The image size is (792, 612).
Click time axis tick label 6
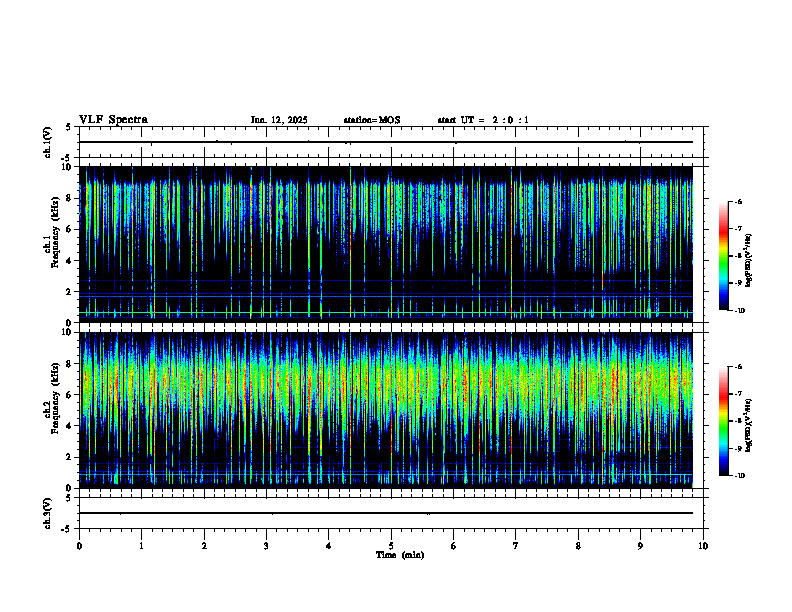[453, 546]
